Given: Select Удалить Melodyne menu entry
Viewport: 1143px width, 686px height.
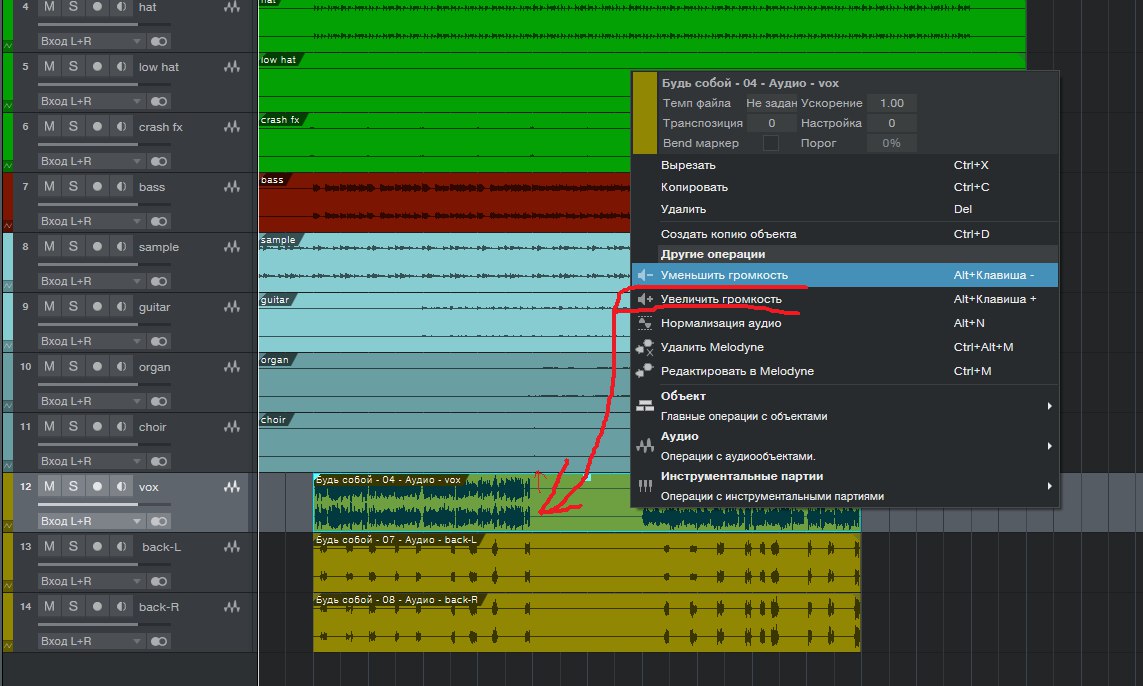Looking at the screenshot, I should click(x=845, y=347).
